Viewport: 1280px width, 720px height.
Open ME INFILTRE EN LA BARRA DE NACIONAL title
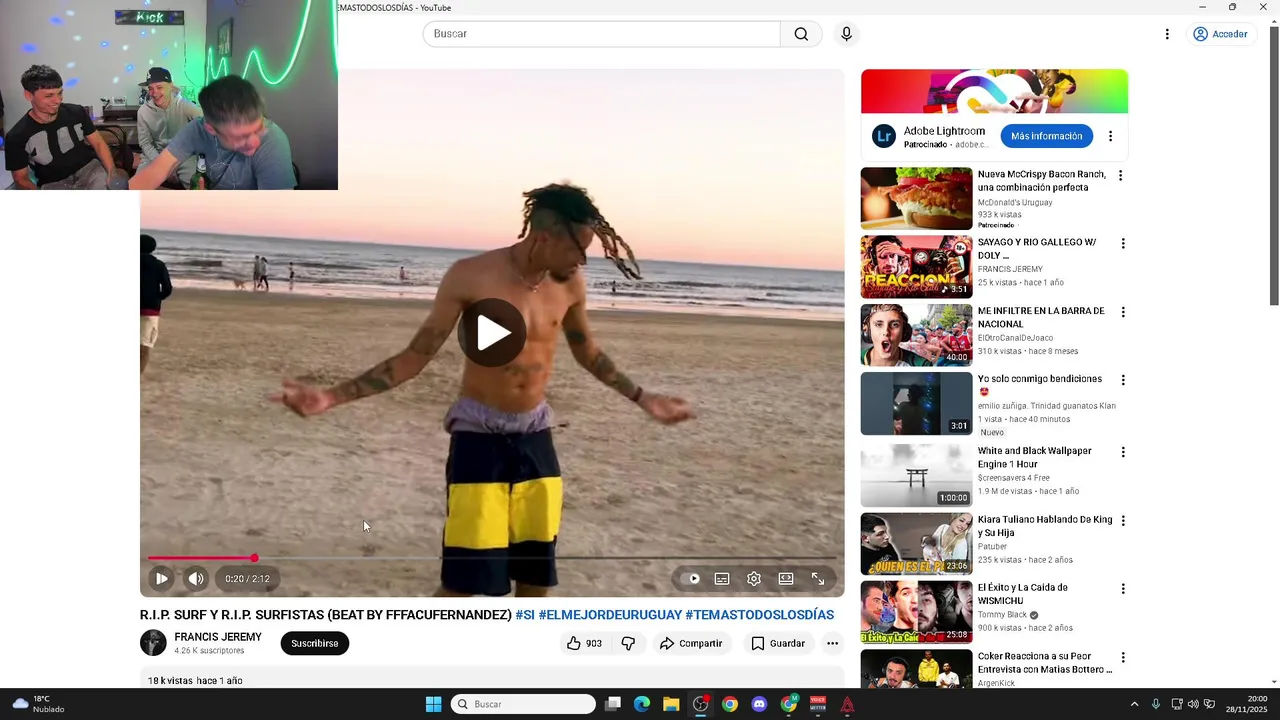1041,318
